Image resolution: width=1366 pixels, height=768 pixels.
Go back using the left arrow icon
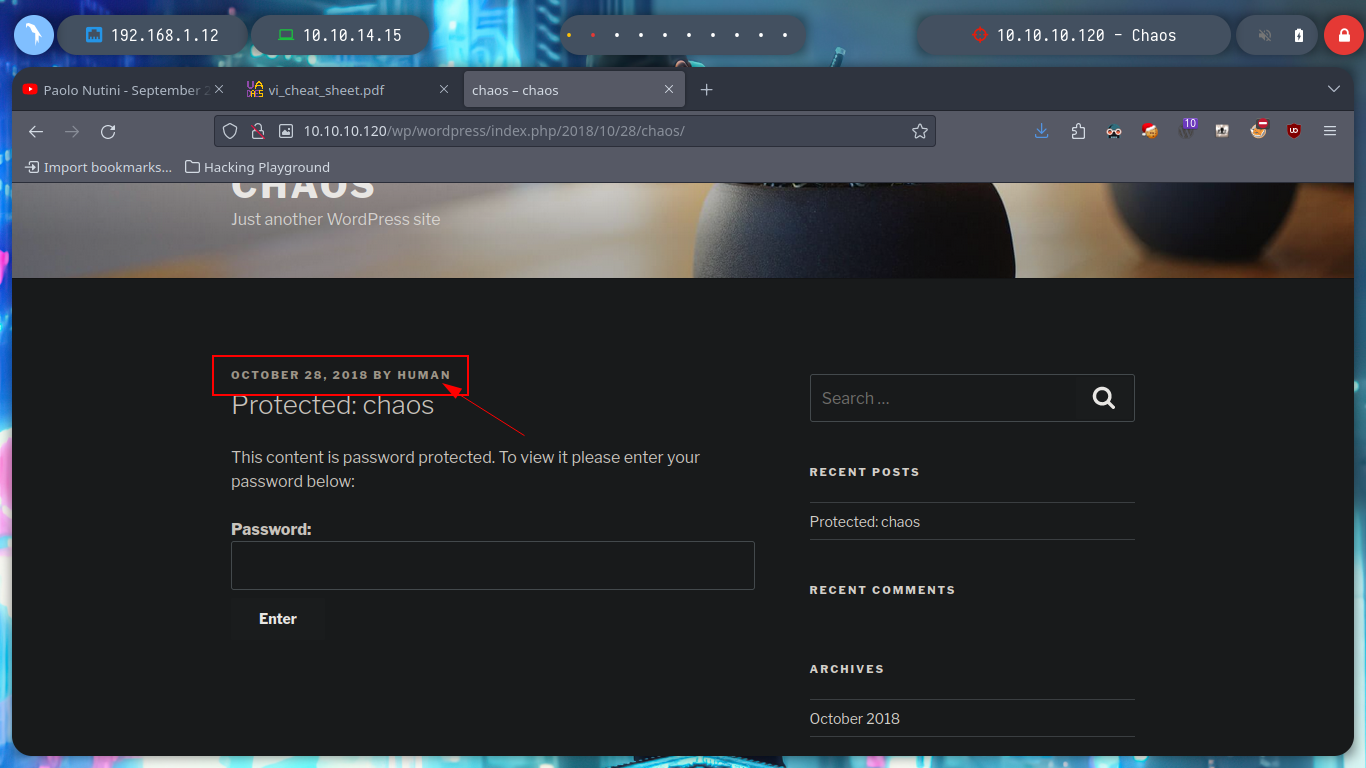coord(36,131)
